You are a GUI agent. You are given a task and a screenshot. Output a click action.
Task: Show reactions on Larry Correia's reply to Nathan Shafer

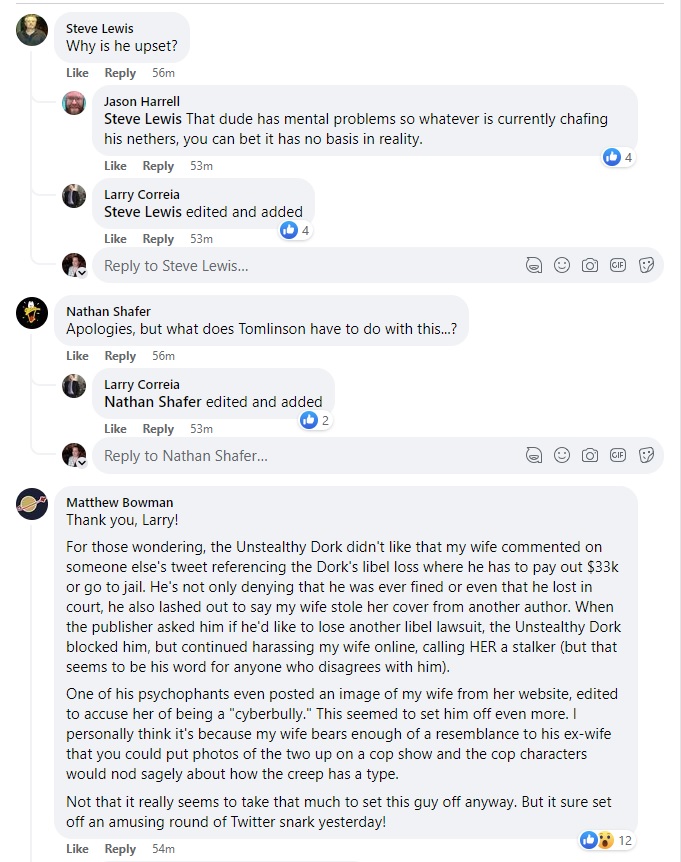(315, 421)
